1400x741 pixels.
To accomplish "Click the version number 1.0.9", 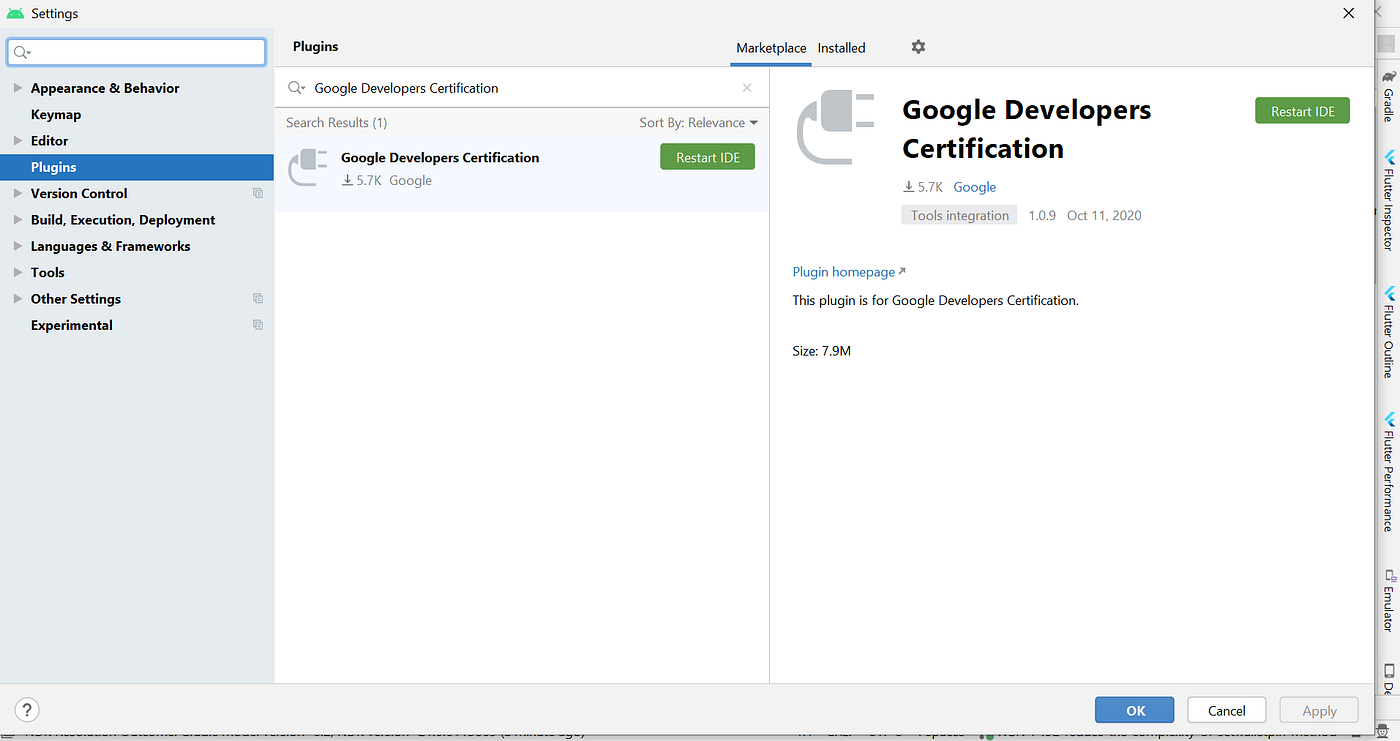I will point(1042,215).
